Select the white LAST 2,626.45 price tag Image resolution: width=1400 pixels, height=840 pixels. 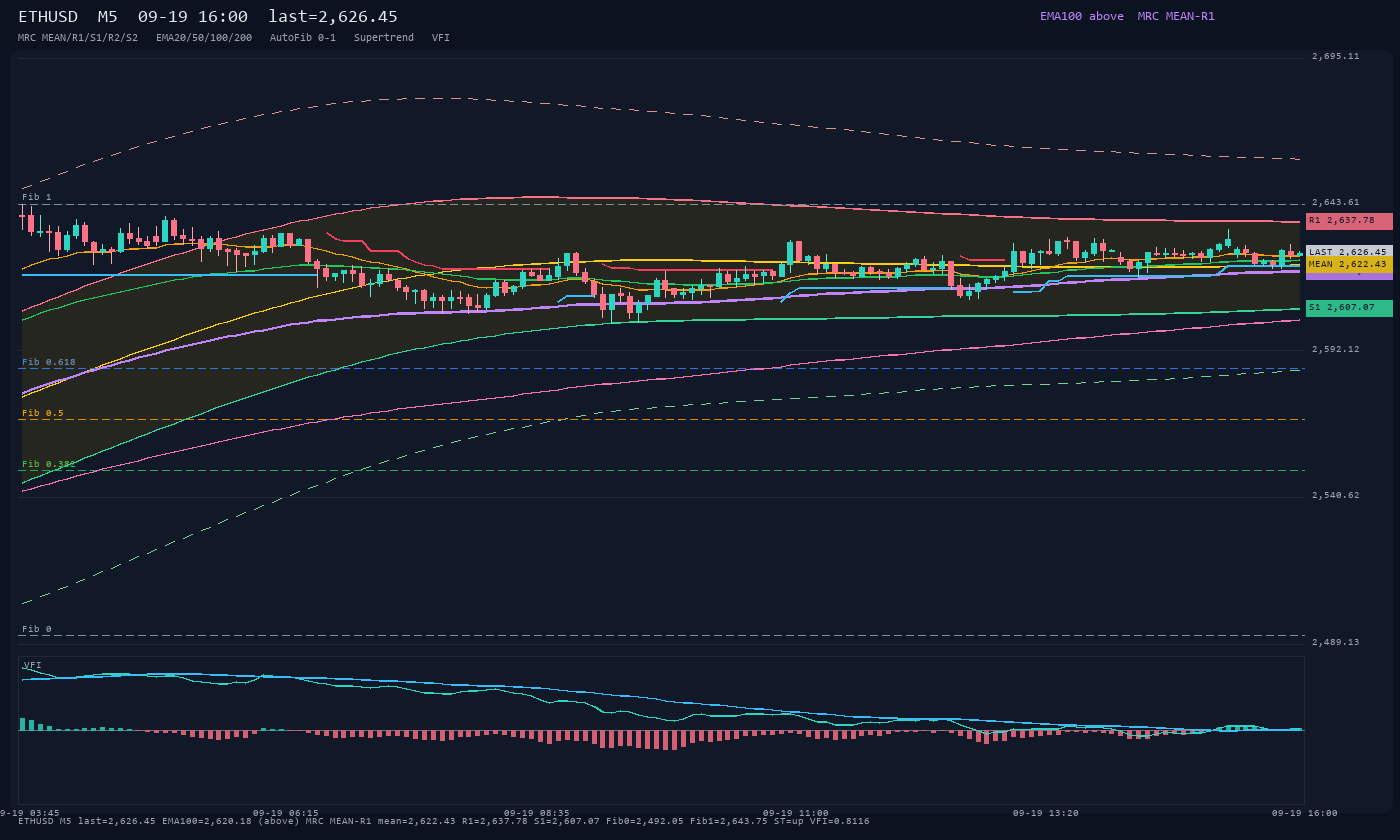click(x=1349, y=252)
